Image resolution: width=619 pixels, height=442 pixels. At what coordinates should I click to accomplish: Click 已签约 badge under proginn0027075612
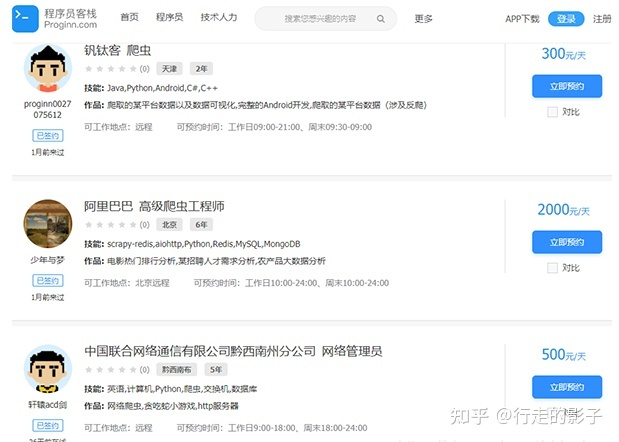click(x=48, y=136)
